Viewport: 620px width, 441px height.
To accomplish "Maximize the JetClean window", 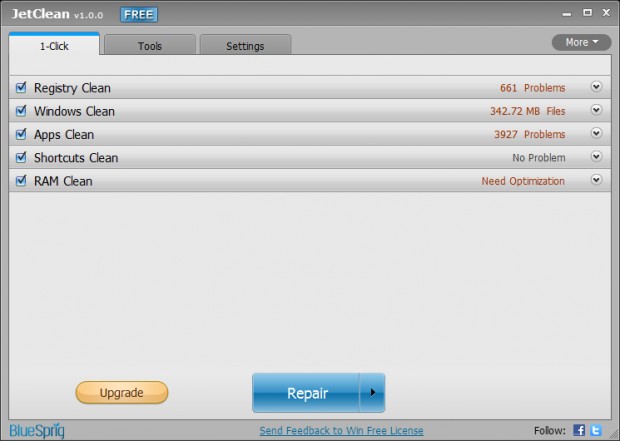I will pyautogui.click(x=587, y=13).
